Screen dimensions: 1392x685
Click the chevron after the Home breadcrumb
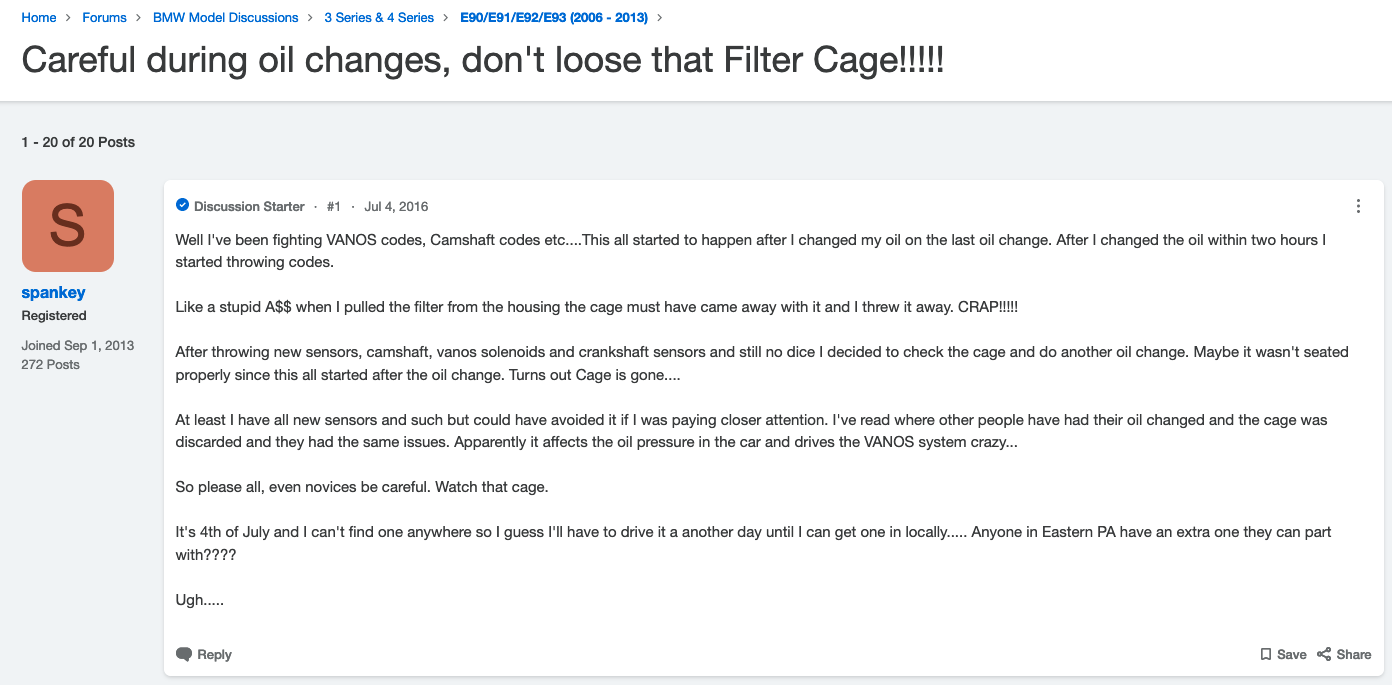(69, 17)
